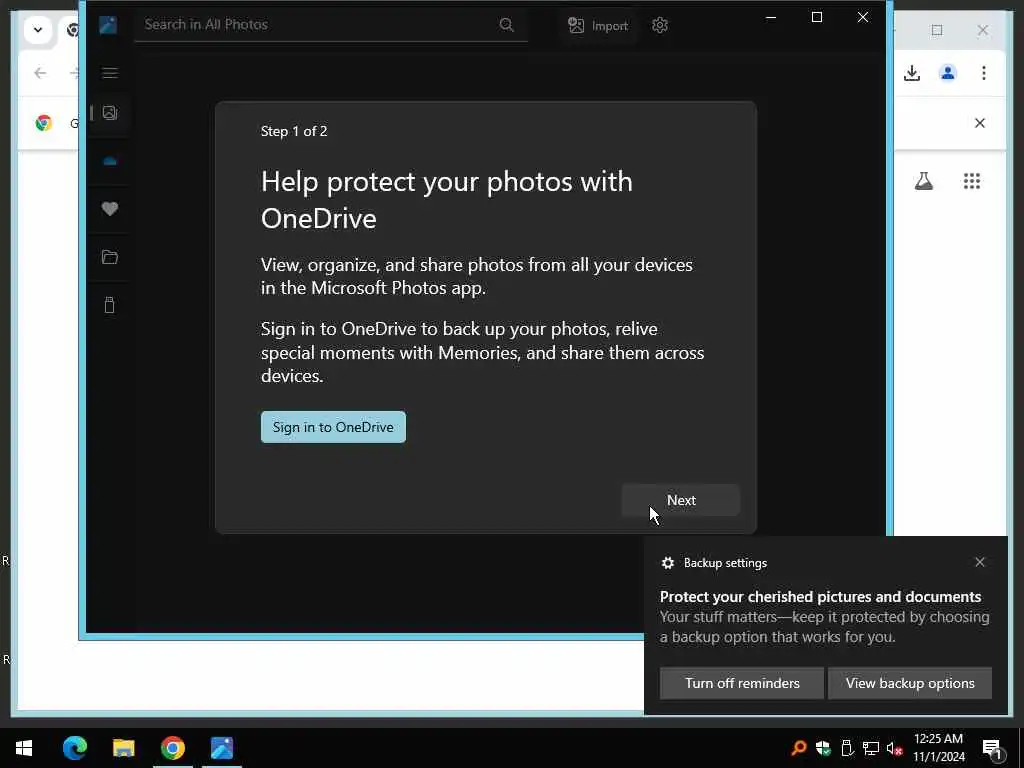
Task: Launch Microsoft Edge from taskbar
Action: point(74,748)
